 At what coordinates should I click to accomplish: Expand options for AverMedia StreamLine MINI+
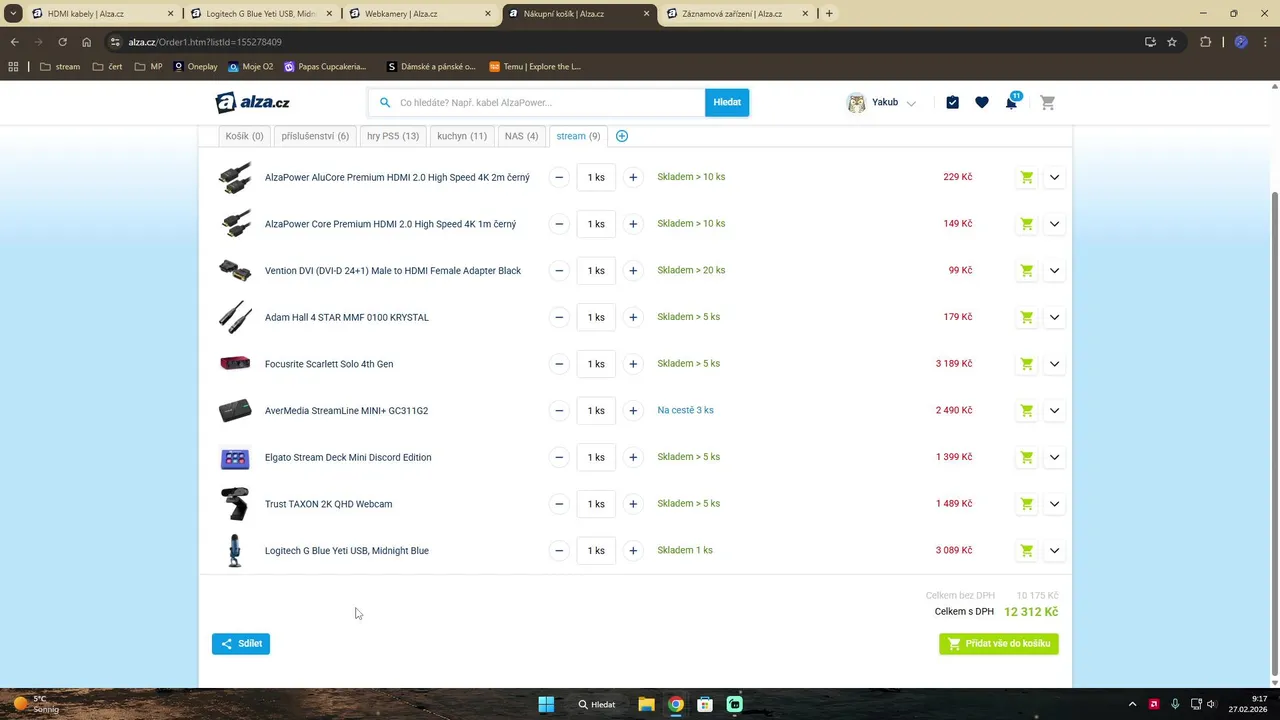[1054, 411]
